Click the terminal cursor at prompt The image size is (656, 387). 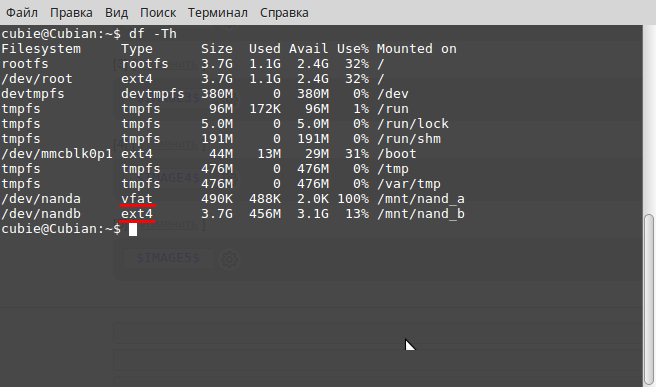click(x=133, y=229)
